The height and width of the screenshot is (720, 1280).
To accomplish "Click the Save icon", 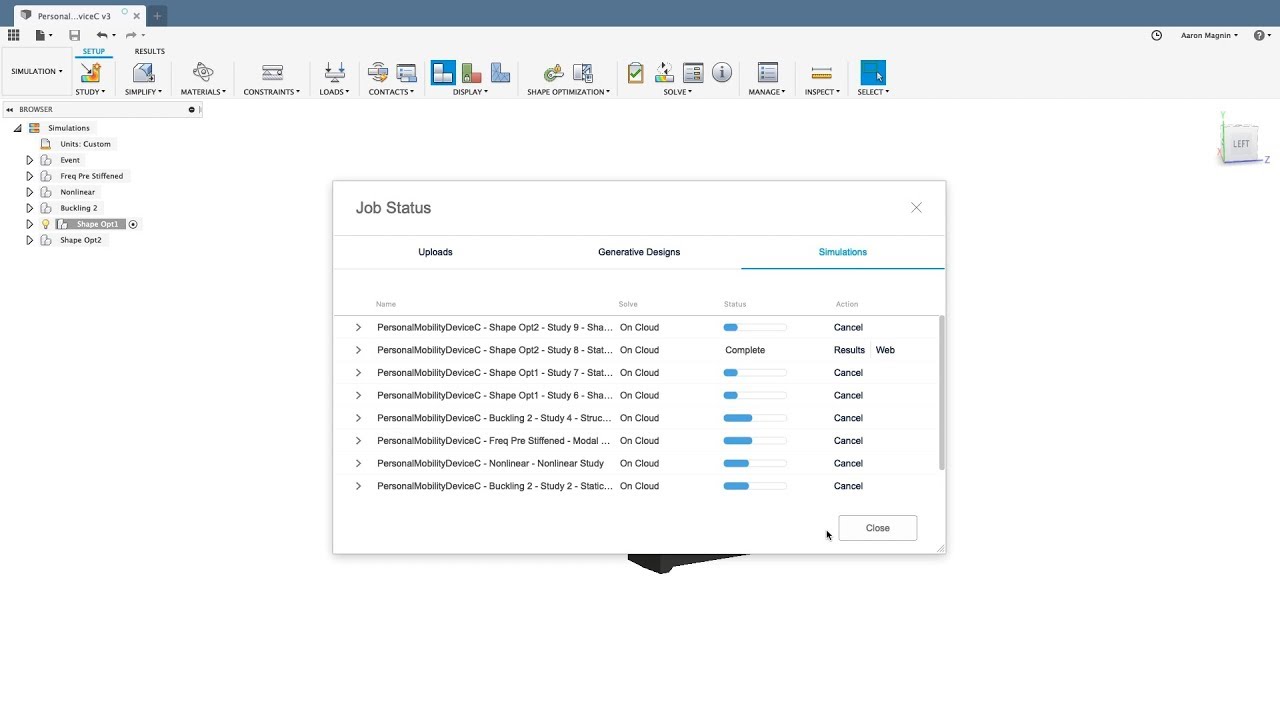I will pos(74,35).
